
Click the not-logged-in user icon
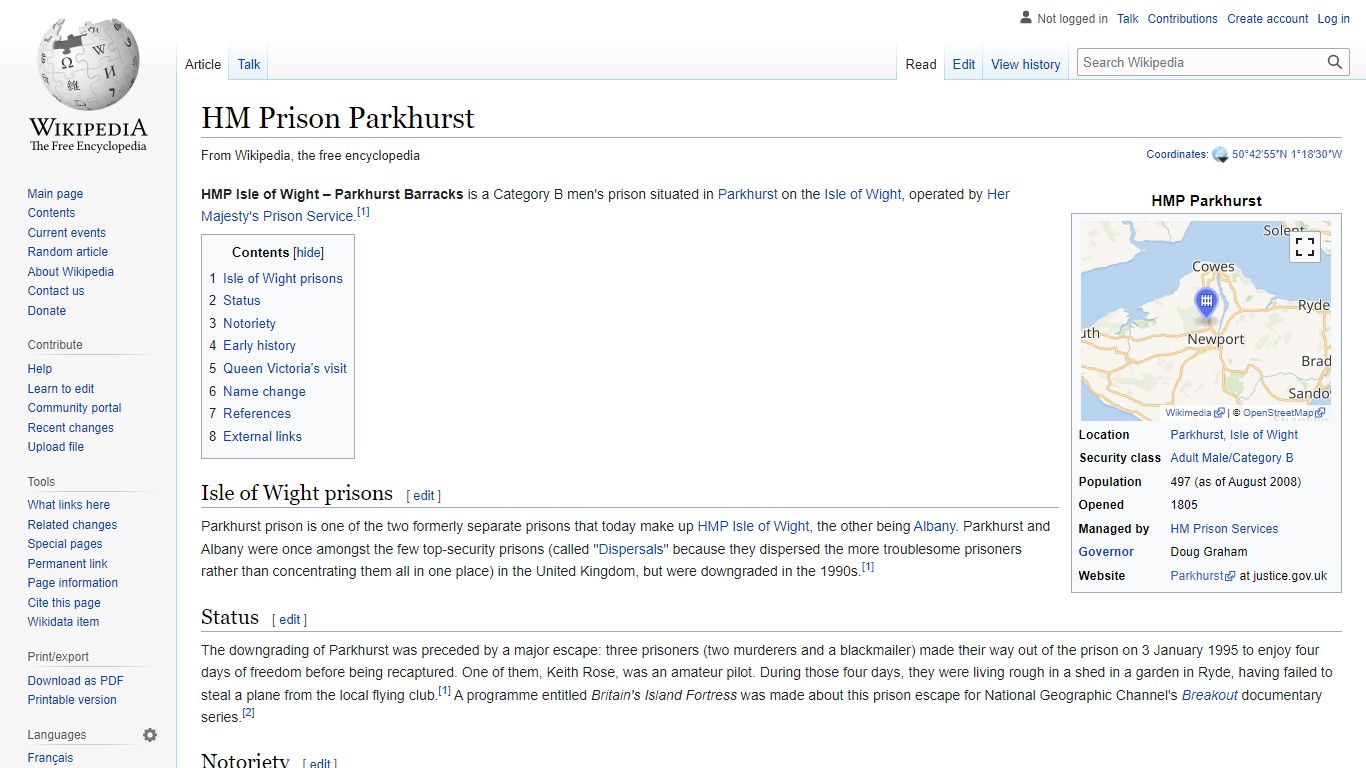coord(1025,18)
